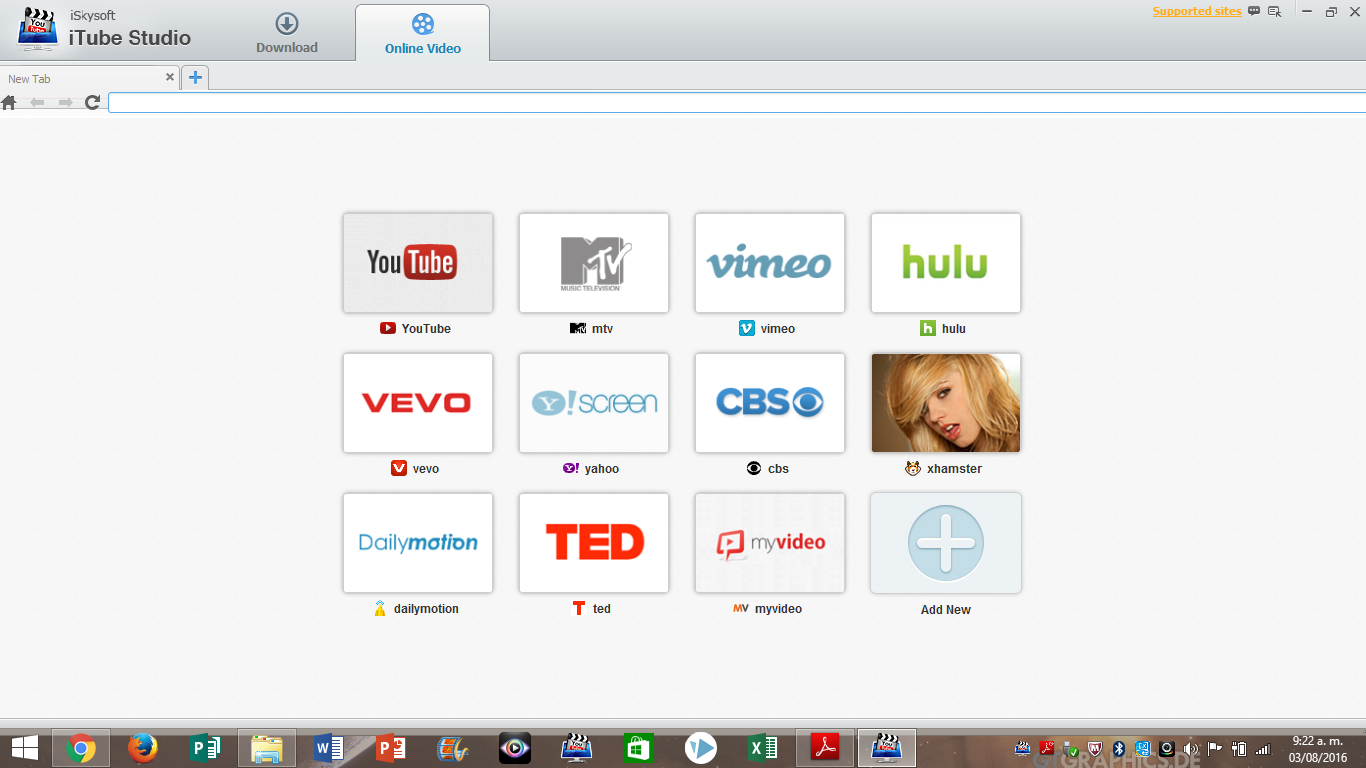Select the Online Video tab
1366x768 pixels.
(x=422, y=33)
